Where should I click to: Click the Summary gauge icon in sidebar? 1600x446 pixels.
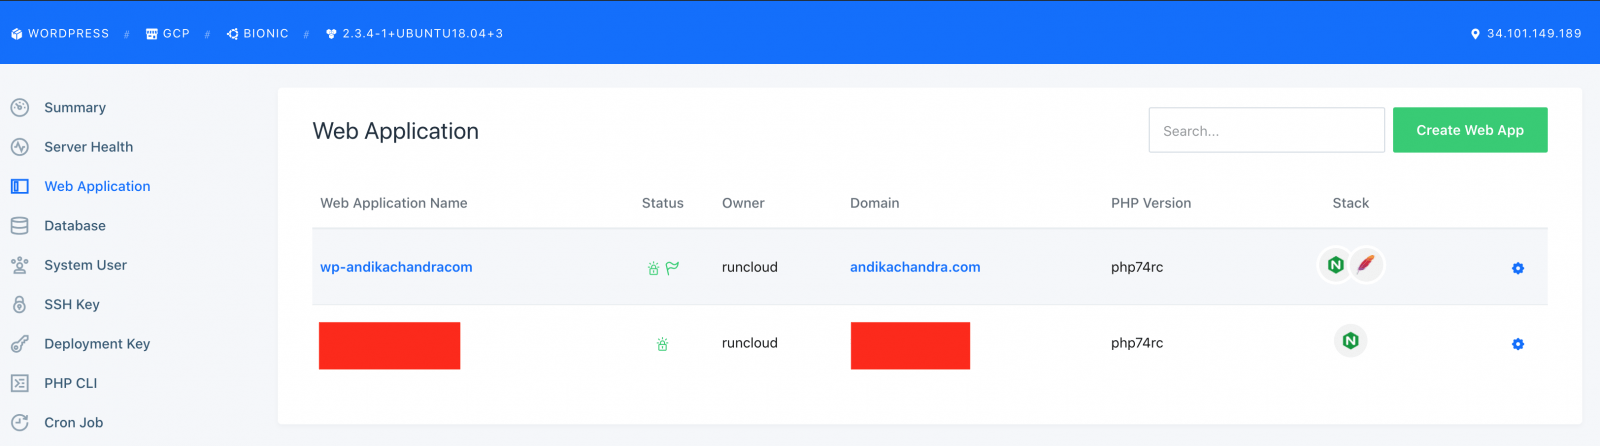[x=19, y=107]
